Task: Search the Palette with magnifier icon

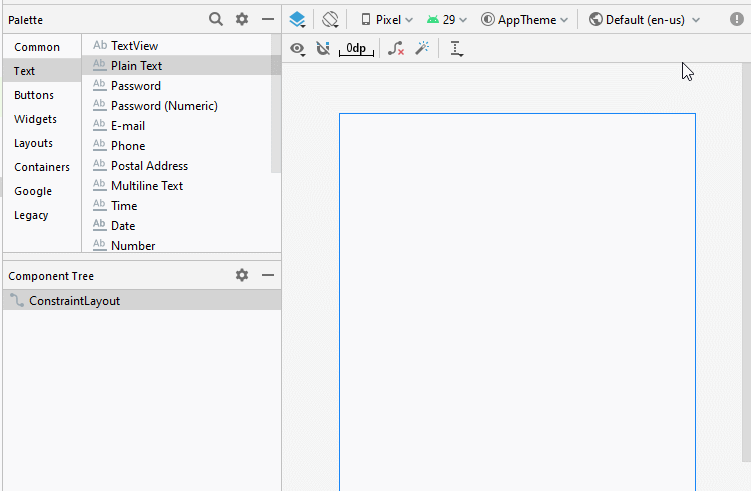Action: [216, 19]
